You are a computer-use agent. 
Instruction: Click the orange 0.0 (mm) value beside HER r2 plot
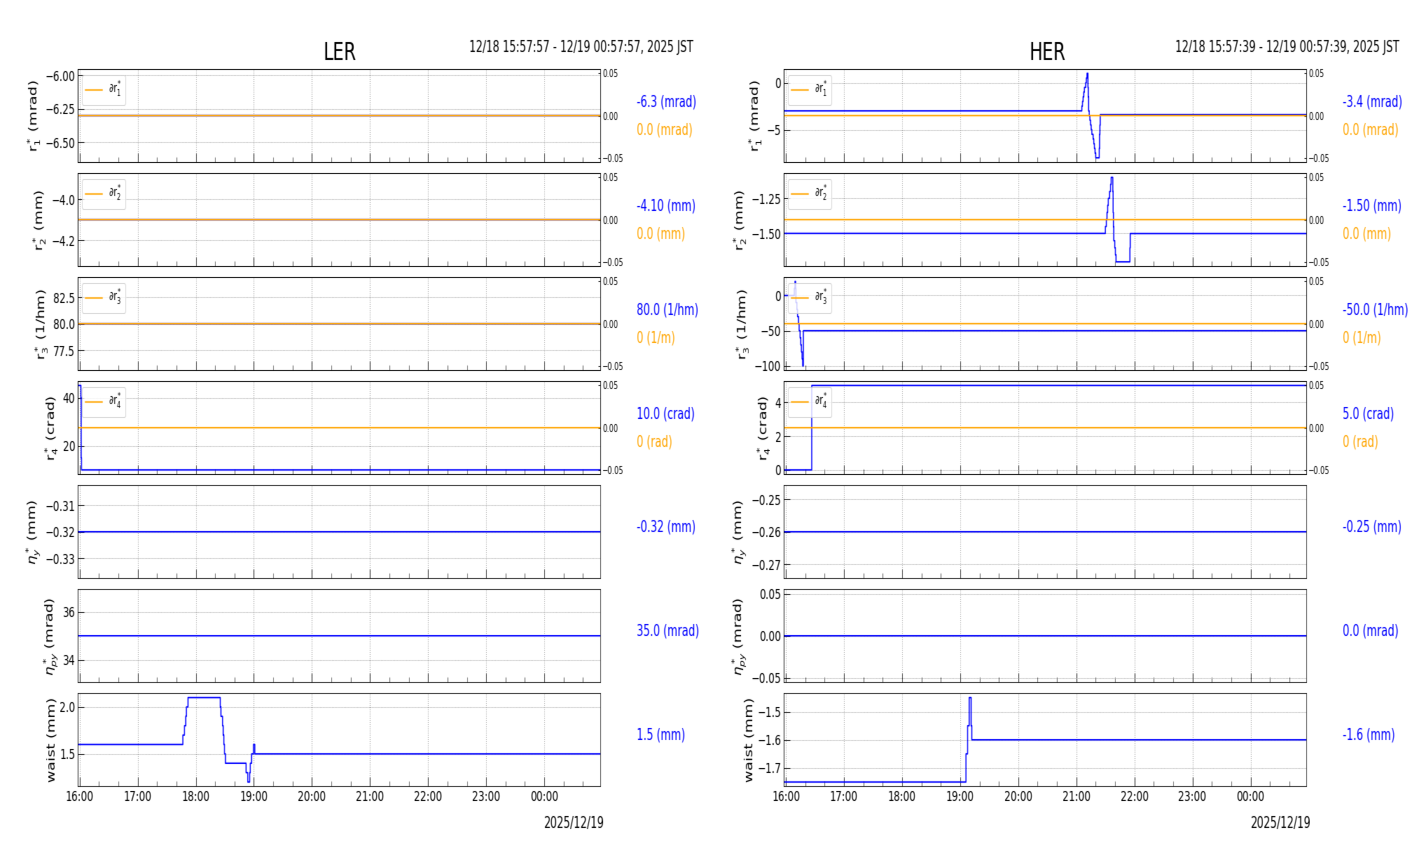1366,234
